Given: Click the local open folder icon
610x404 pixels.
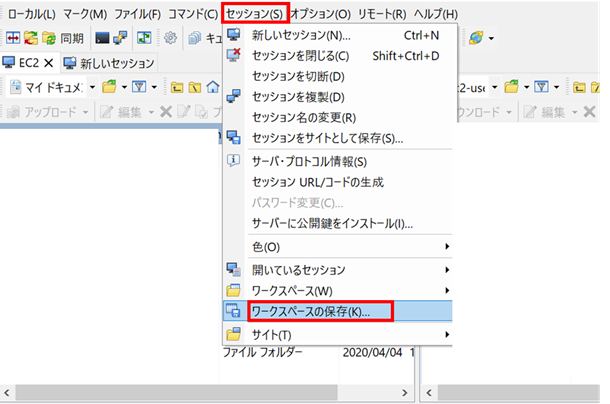Looking at the screenshot, I should point(109,87).
